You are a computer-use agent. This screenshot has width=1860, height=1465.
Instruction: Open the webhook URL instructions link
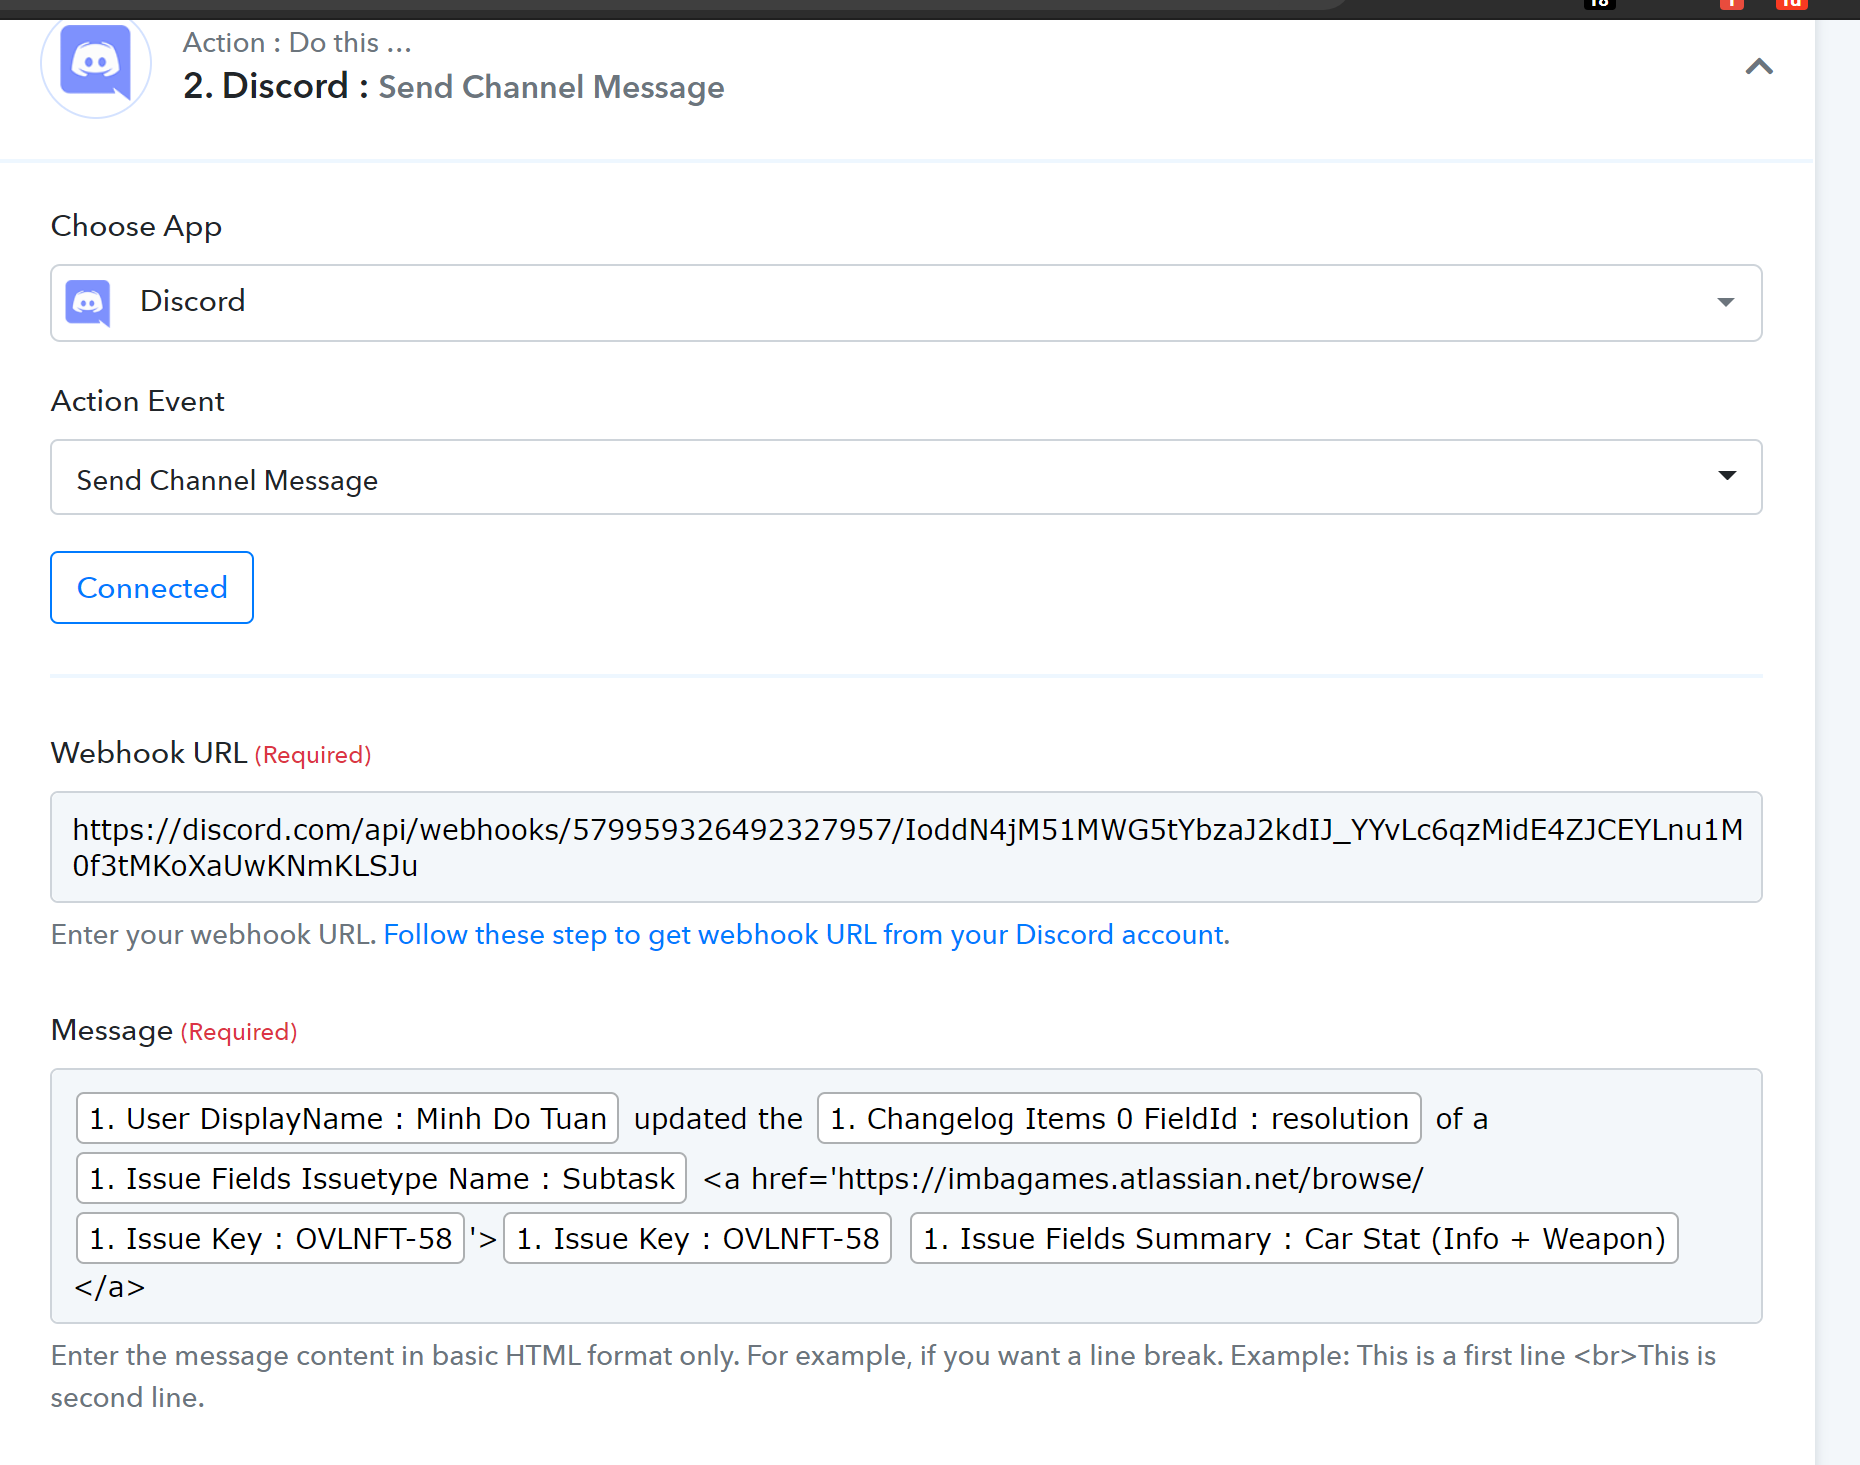806,934
